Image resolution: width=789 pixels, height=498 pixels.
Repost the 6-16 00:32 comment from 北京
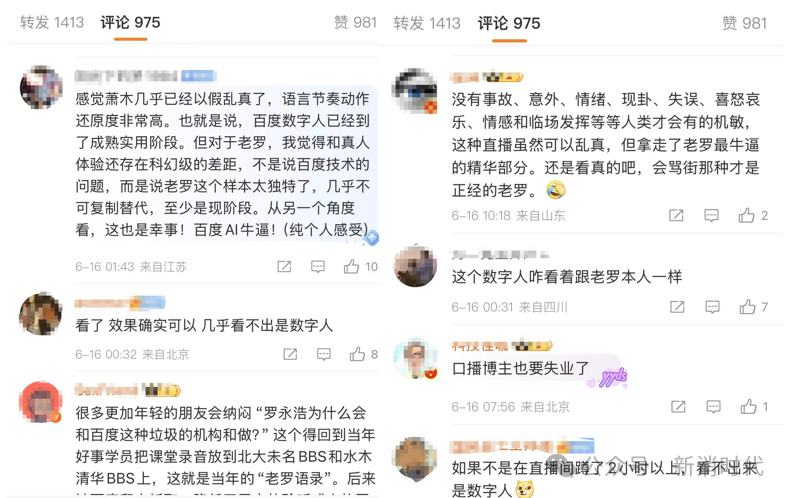pyautogui.click(x=290, y=355)
